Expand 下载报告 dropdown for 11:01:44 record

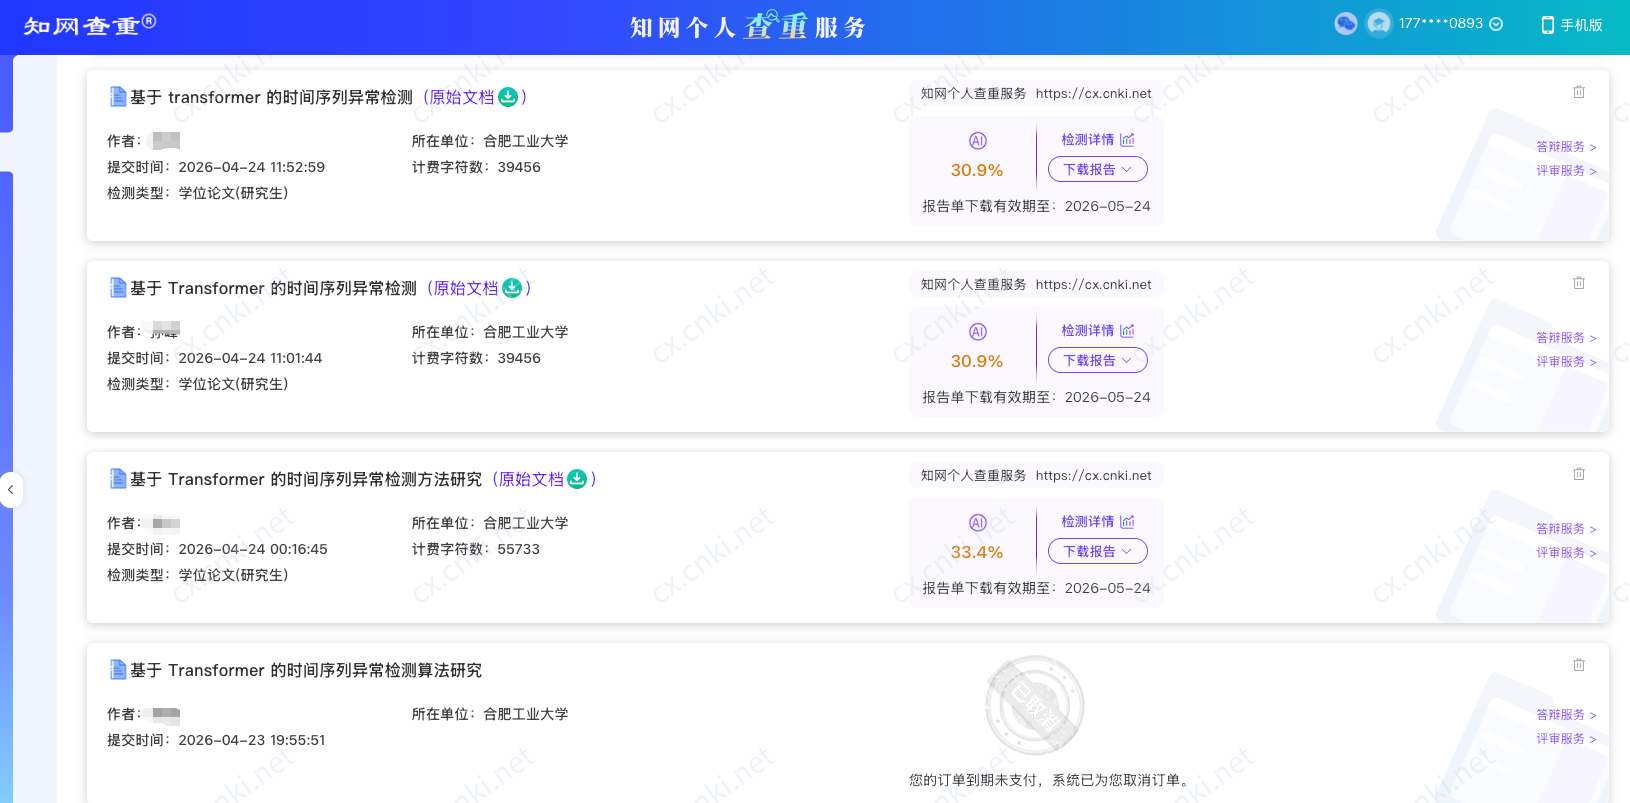(x=1098, y=361)
